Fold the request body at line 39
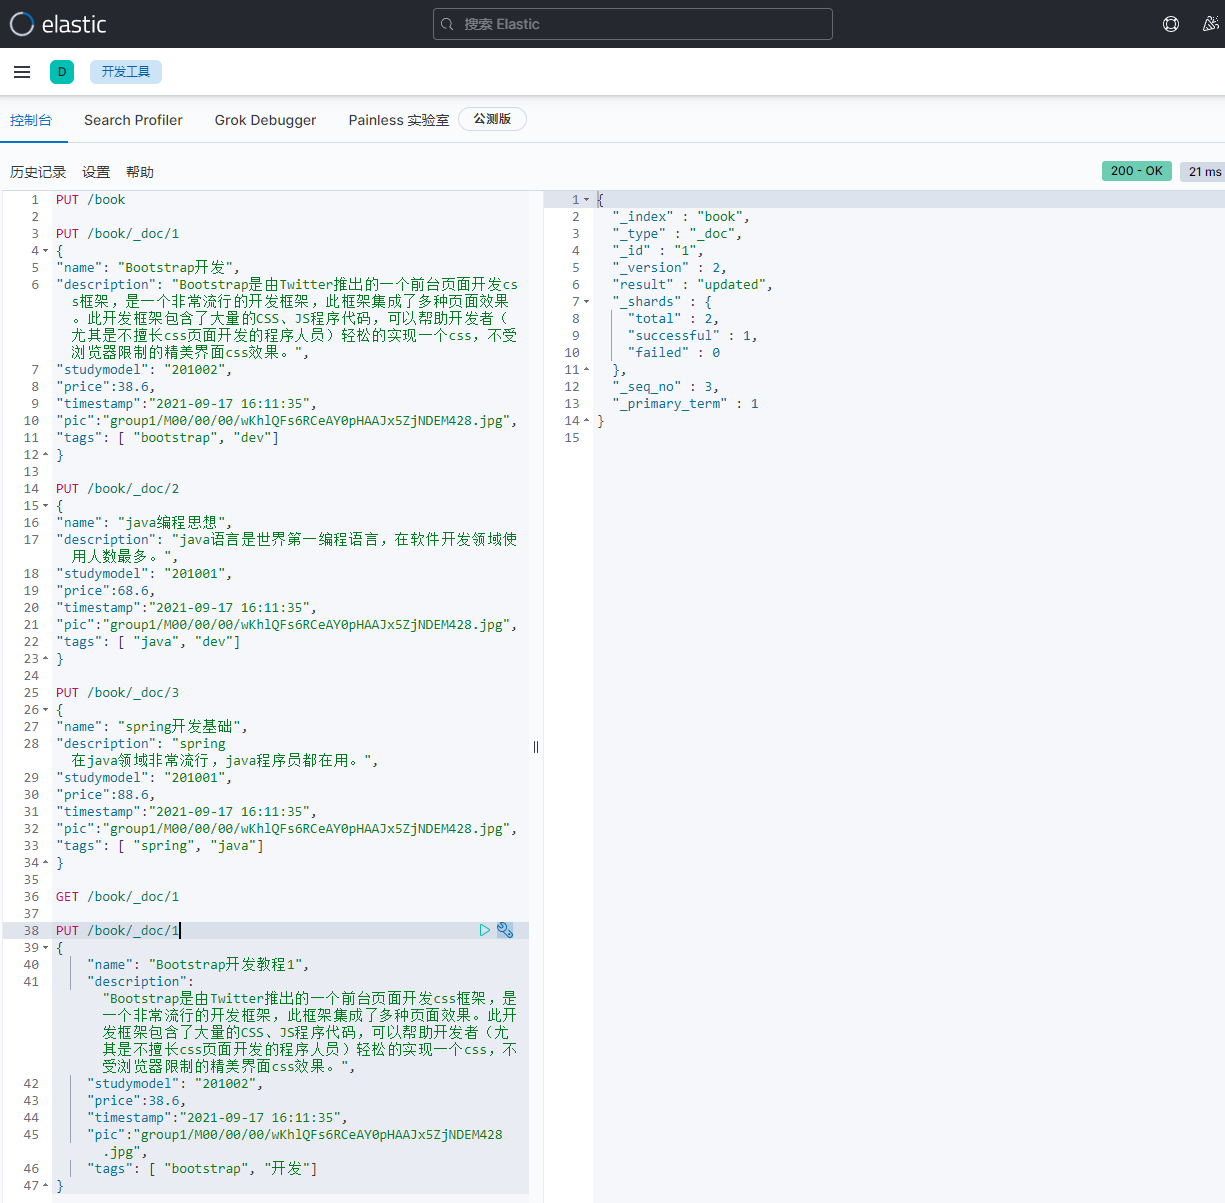The height and width of the screenshot is (1203, 1225). click(46, 948)
